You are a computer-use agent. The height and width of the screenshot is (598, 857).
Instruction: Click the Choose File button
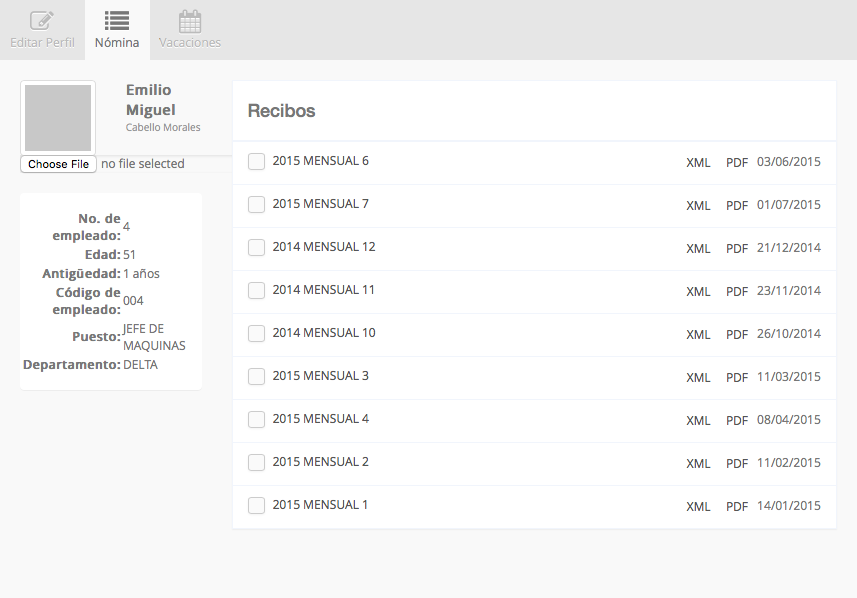(58, 164)
